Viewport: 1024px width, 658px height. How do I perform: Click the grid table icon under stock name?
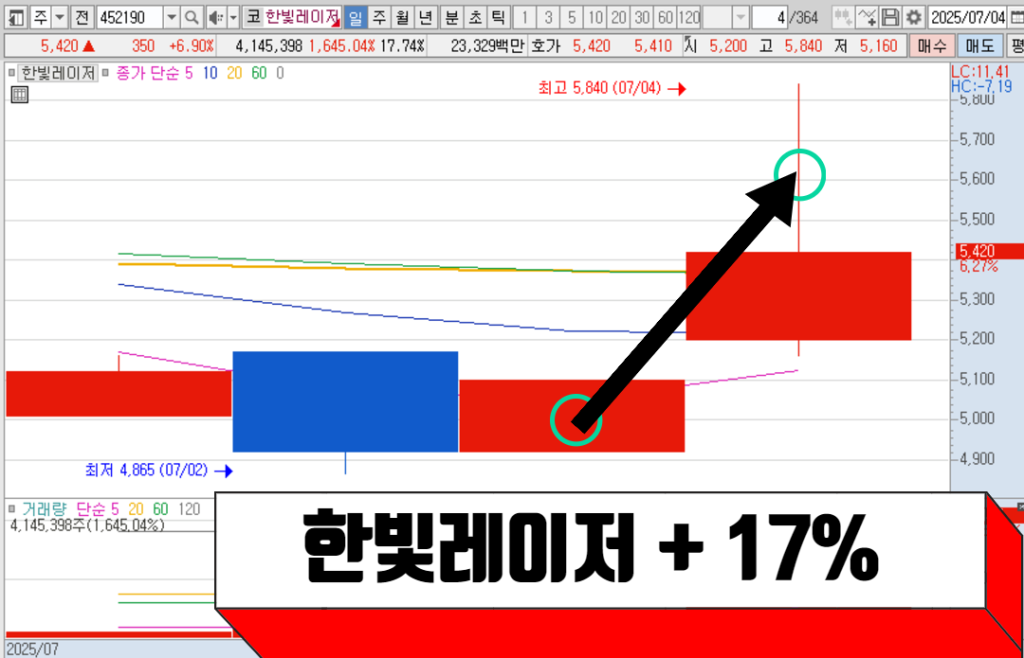click(20, 95)
